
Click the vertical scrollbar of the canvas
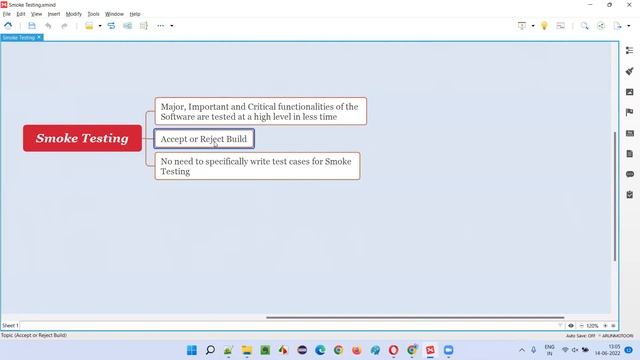pyautogui.click(x=615, y=196)
